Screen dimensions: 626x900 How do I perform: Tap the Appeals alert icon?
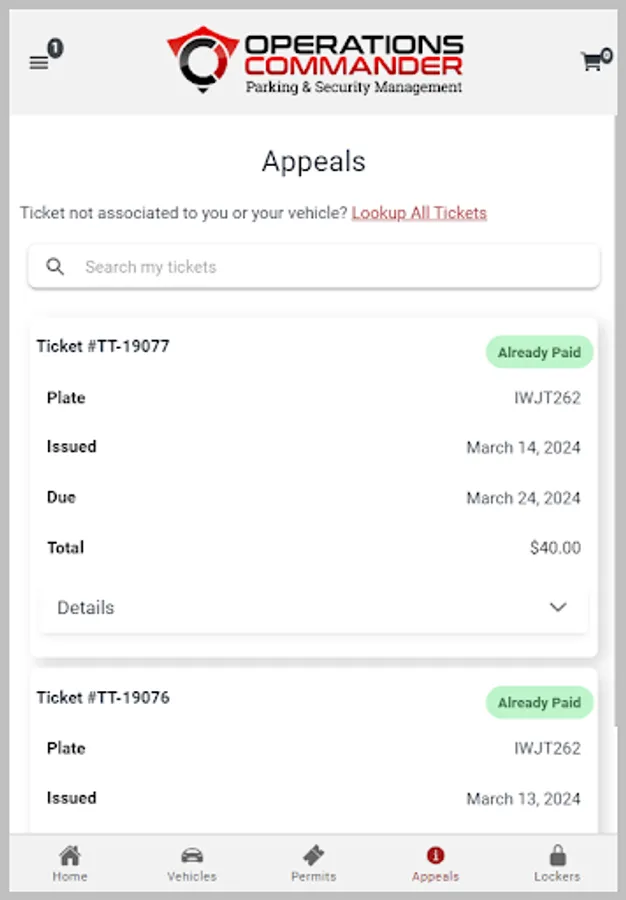(x=435, y=856)
